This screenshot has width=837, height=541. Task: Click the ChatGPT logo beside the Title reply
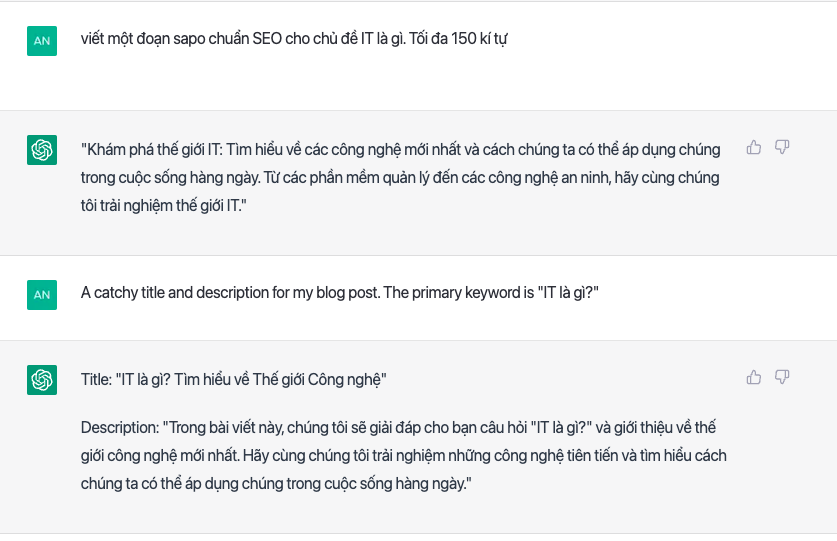(42, 380)
